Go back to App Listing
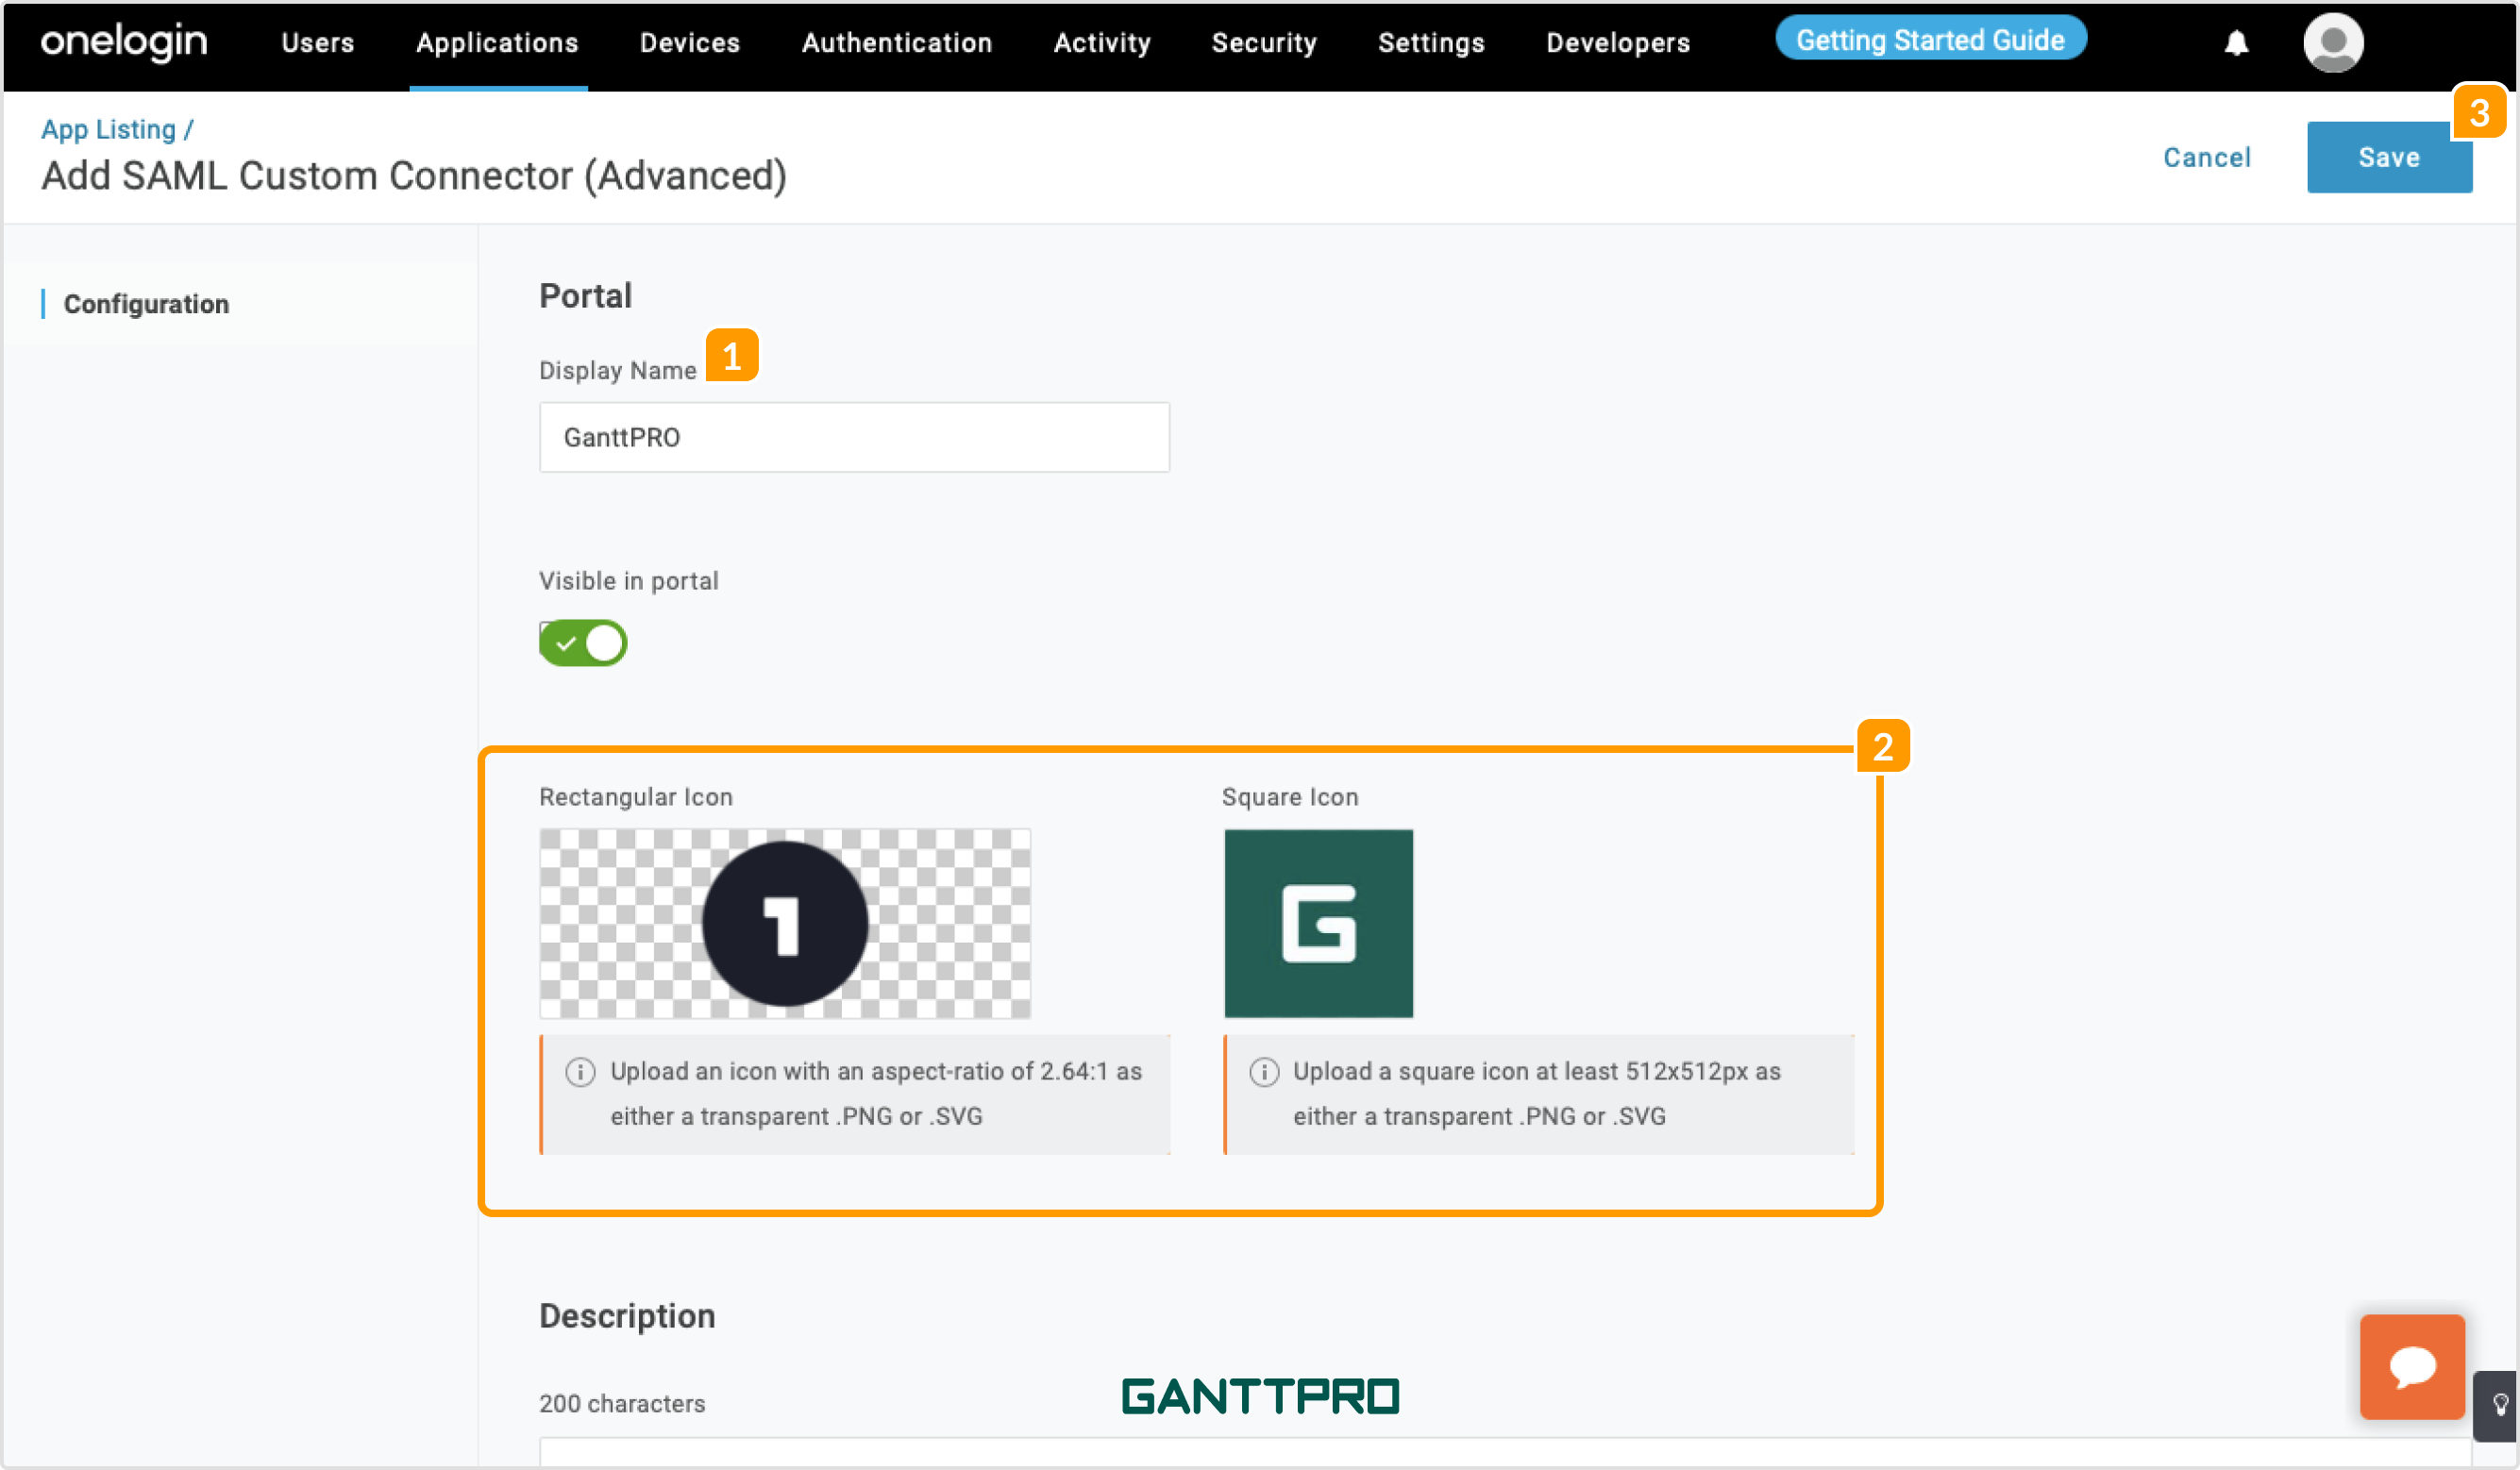Screen dimensions: 2520x1470 point(108,129)
